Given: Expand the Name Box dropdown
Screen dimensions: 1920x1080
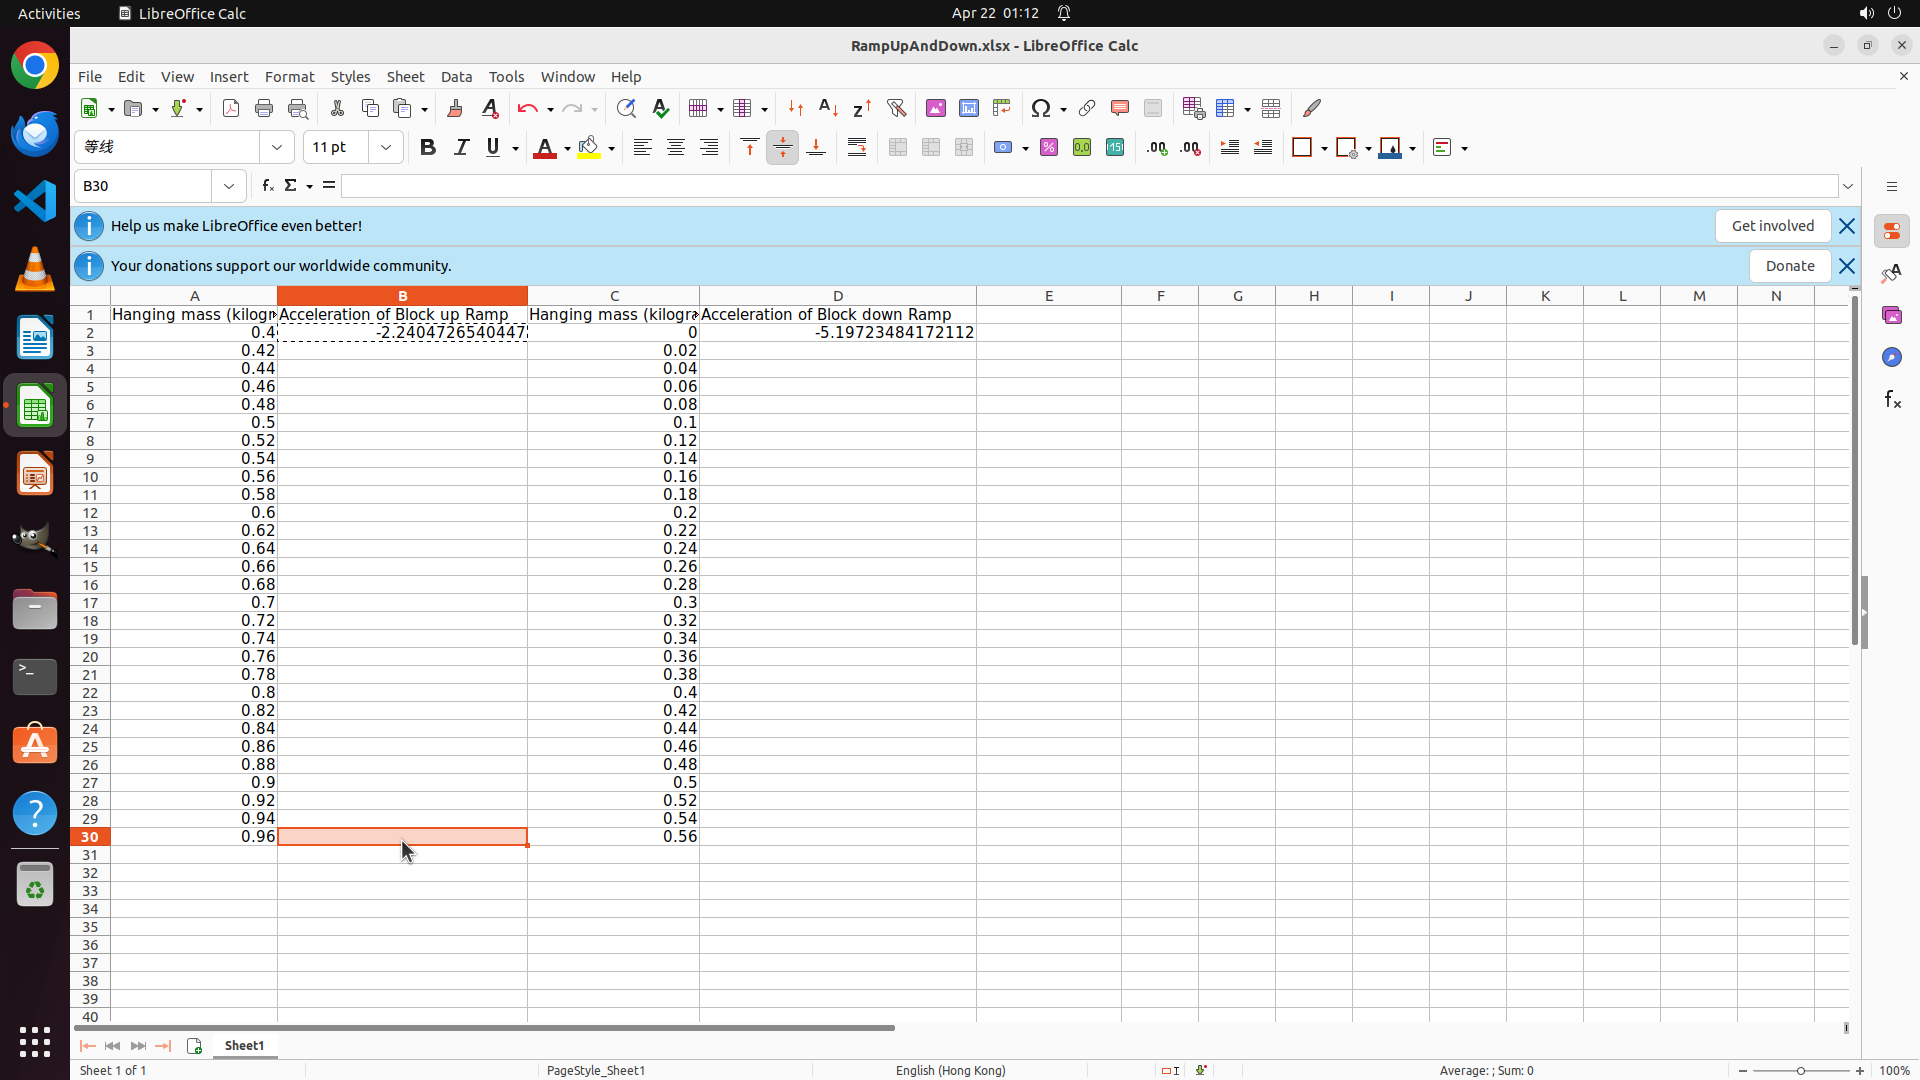Looking at the screenshot, I should 229,186.
